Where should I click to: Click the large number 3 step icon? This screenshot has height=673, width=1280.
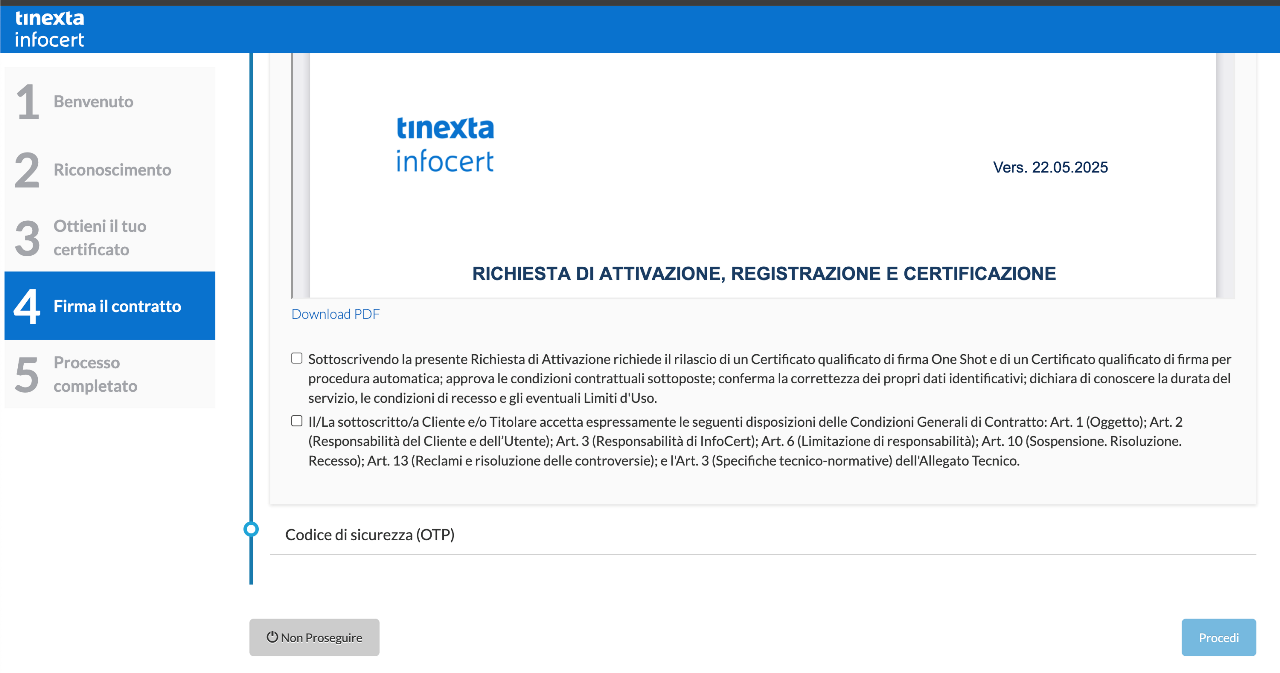pyautogui.click(x=28, y=238)
